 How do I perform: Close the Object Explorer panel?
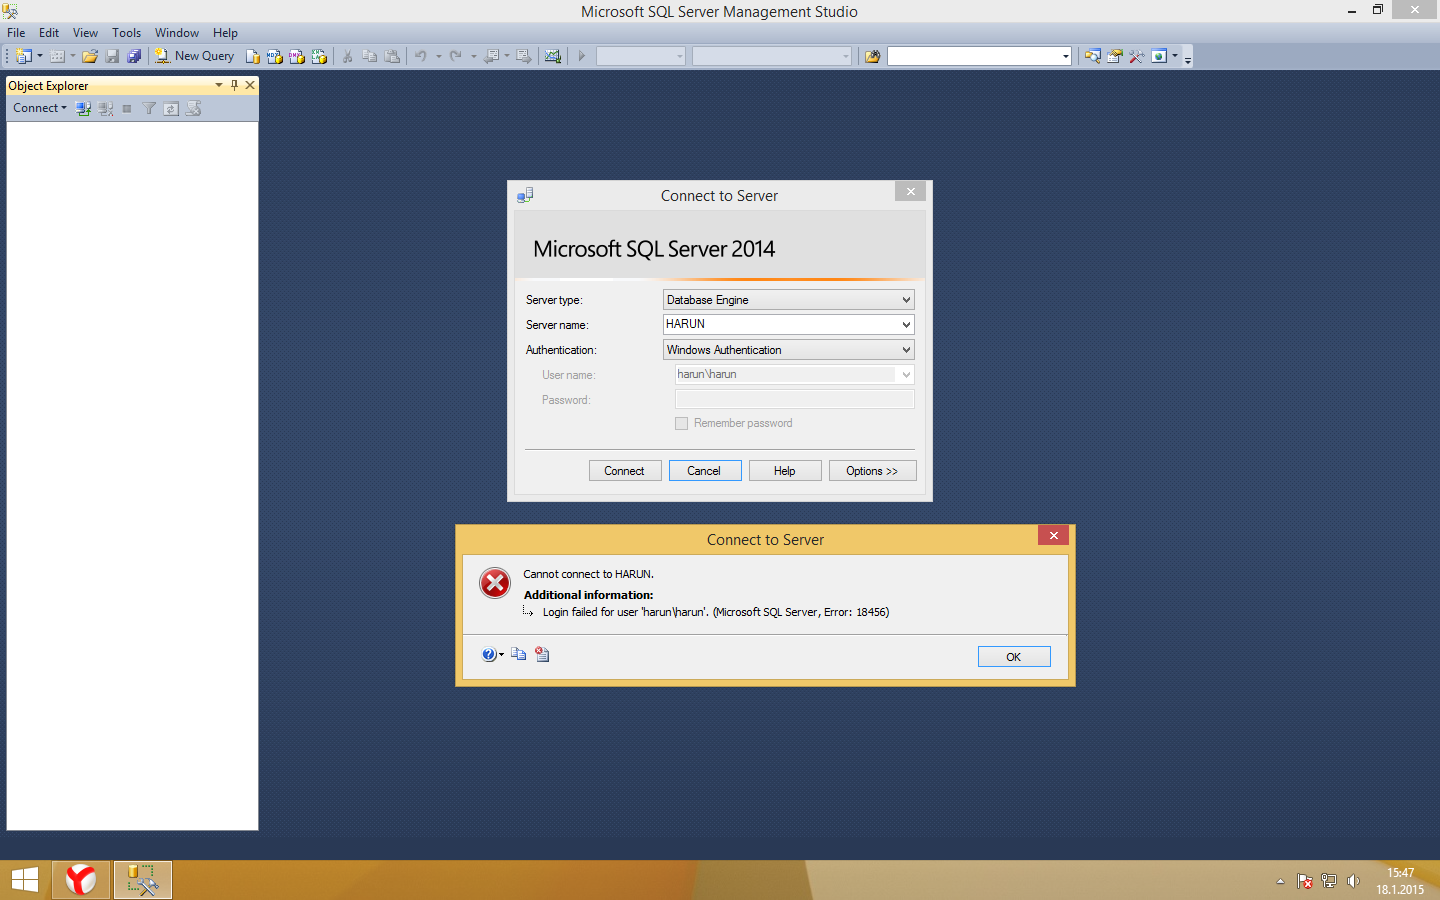click(x=250, y=85)
